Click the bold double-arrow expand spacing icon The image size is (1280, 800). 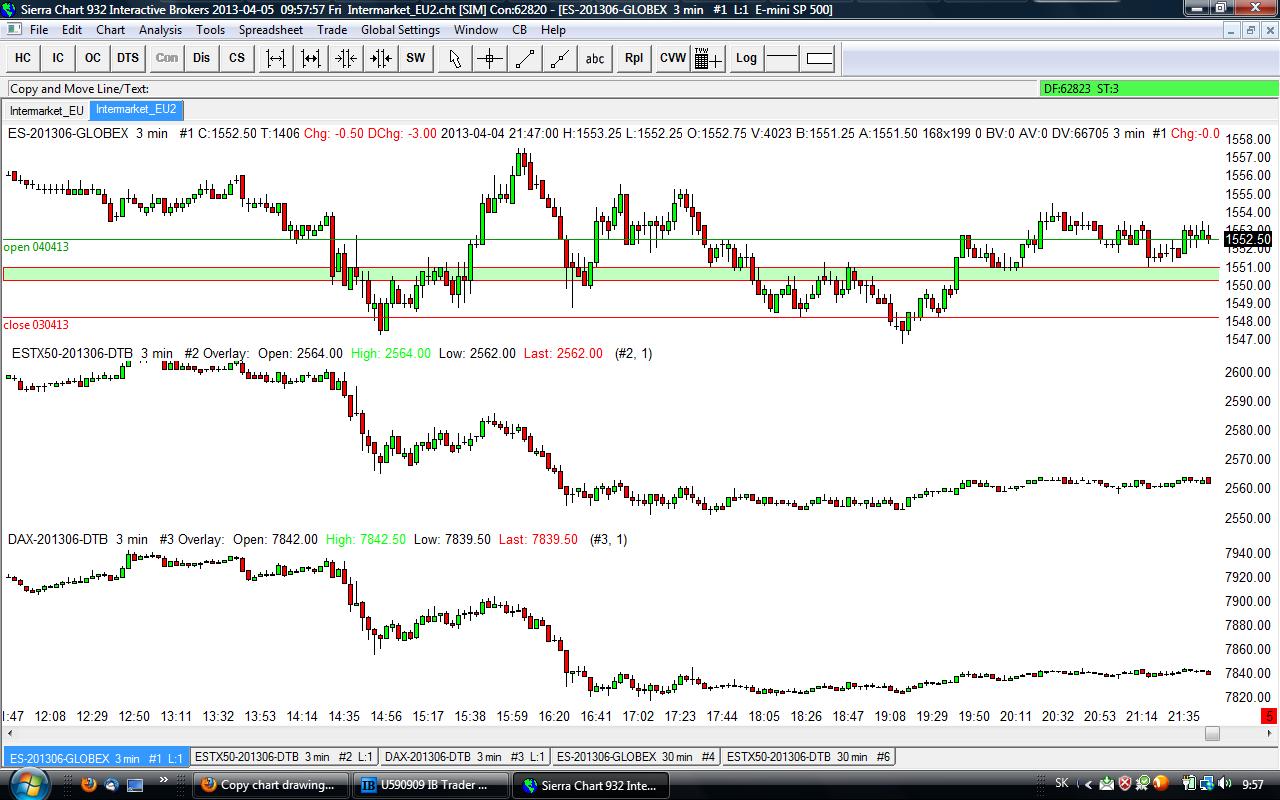[311, 58]
